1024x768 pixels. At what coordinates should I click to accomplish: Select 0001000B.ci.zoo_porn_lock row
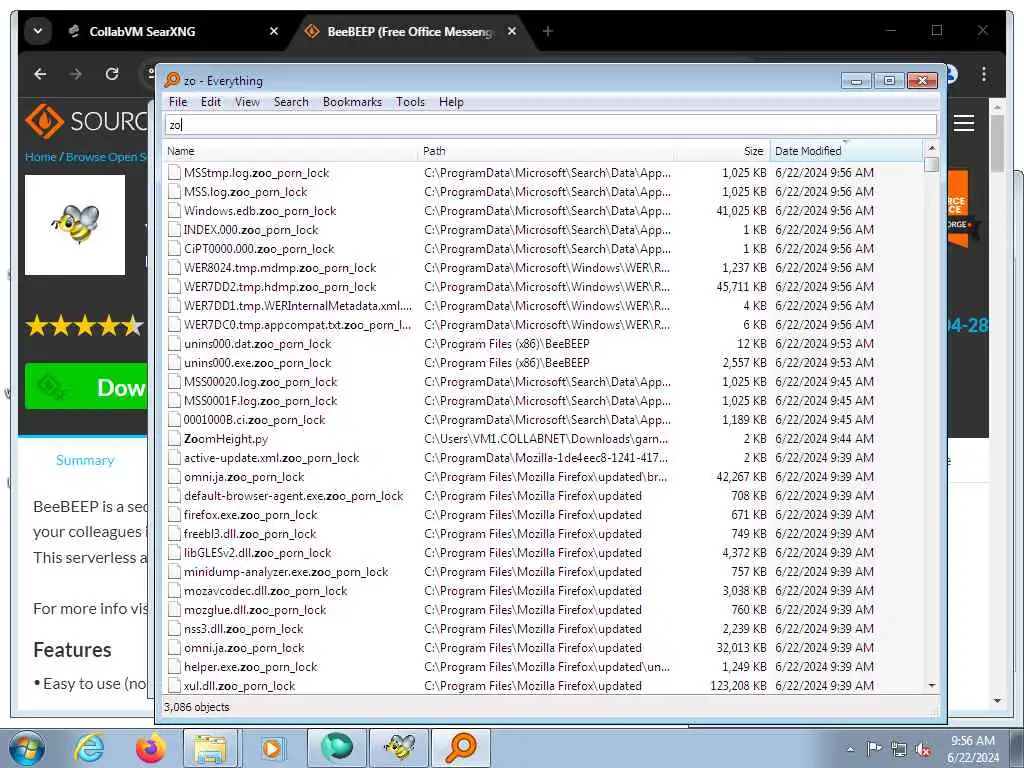click(x=543, y=420)
